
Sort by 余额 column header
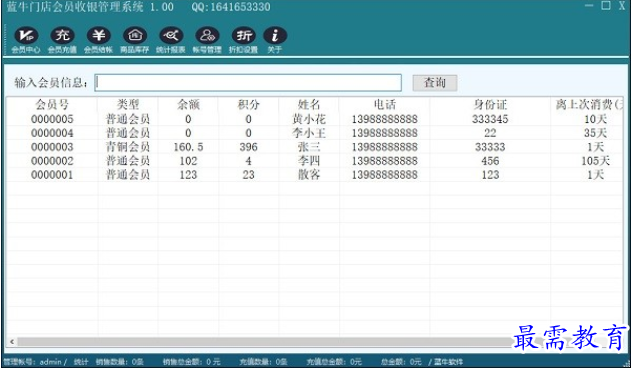188,105
